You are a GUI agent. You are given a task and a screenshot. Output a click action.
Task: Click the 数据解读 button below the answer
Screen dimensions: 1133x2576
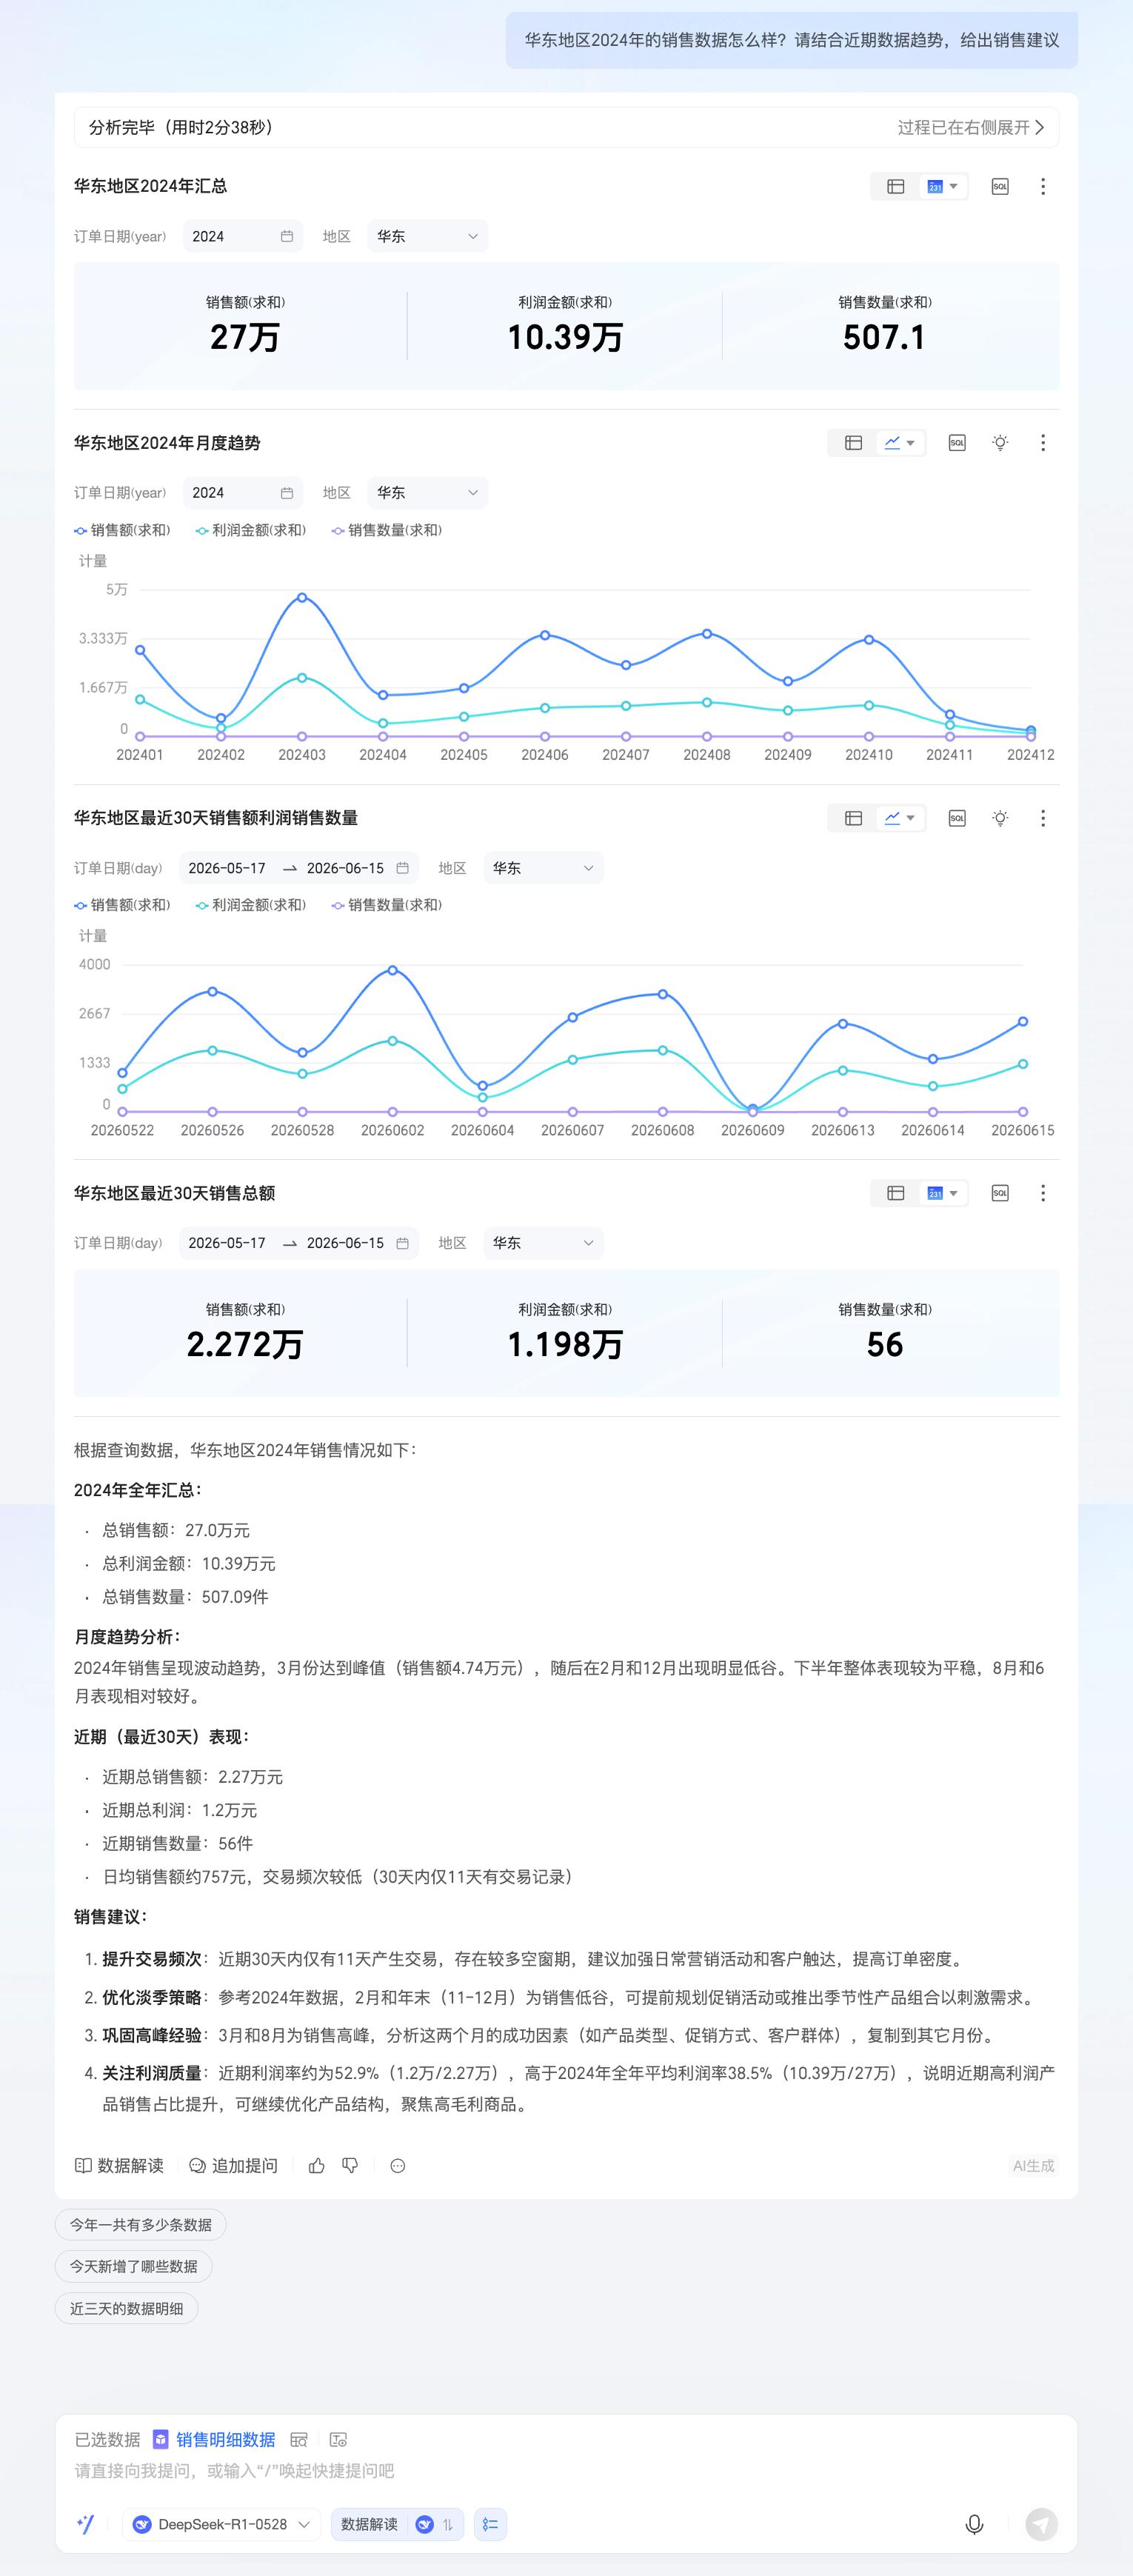pos(119,2165)
